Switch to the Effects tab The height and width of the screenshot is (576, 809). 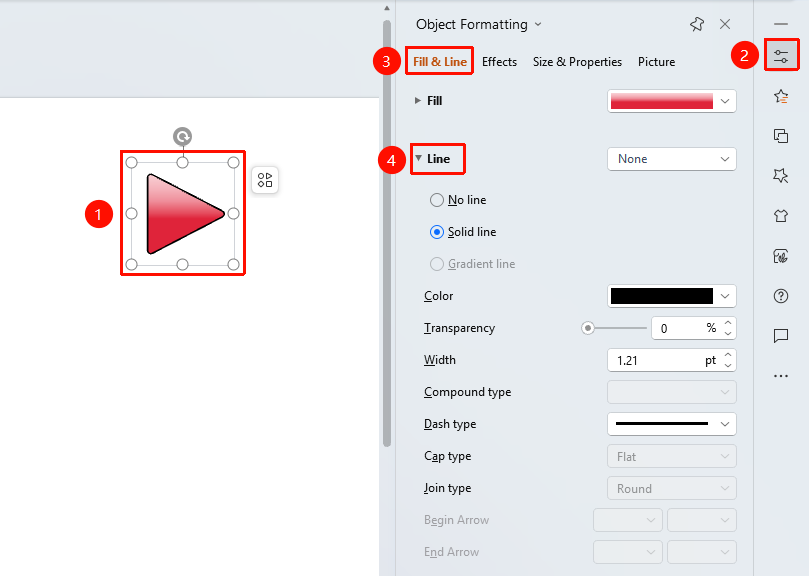coord(499,61)
